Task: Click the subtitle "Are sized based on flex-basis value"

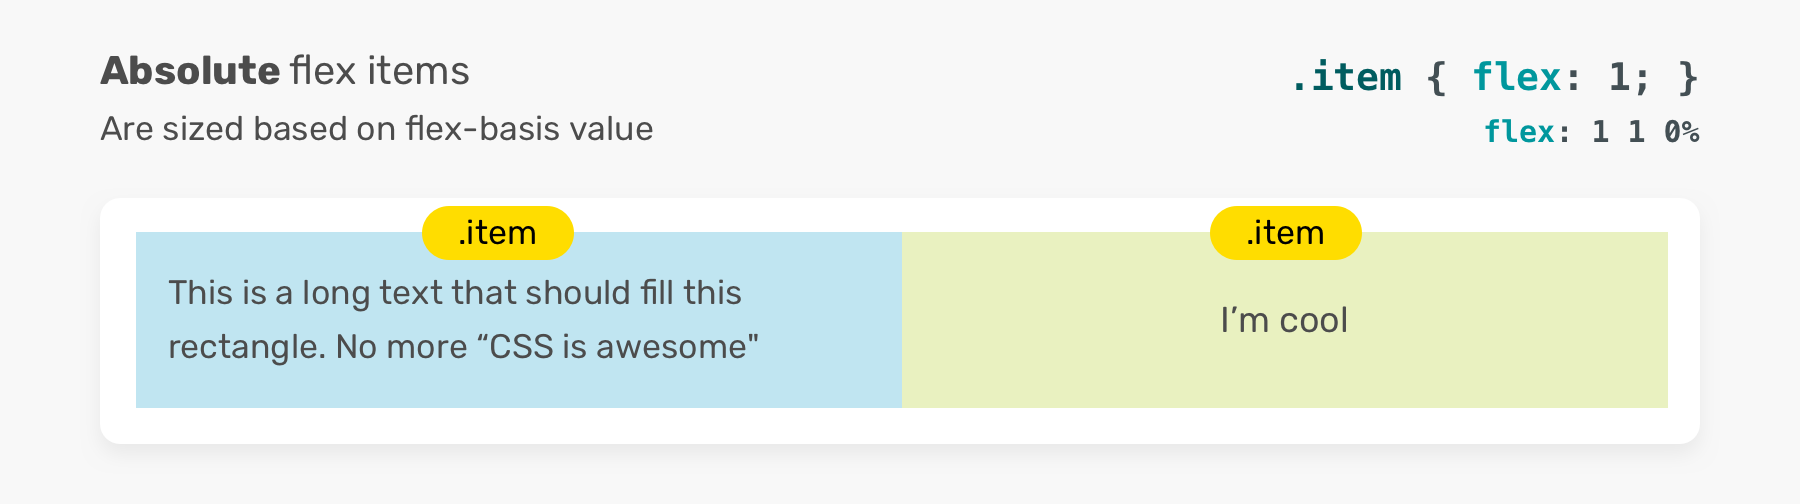Action: [376, 129]
